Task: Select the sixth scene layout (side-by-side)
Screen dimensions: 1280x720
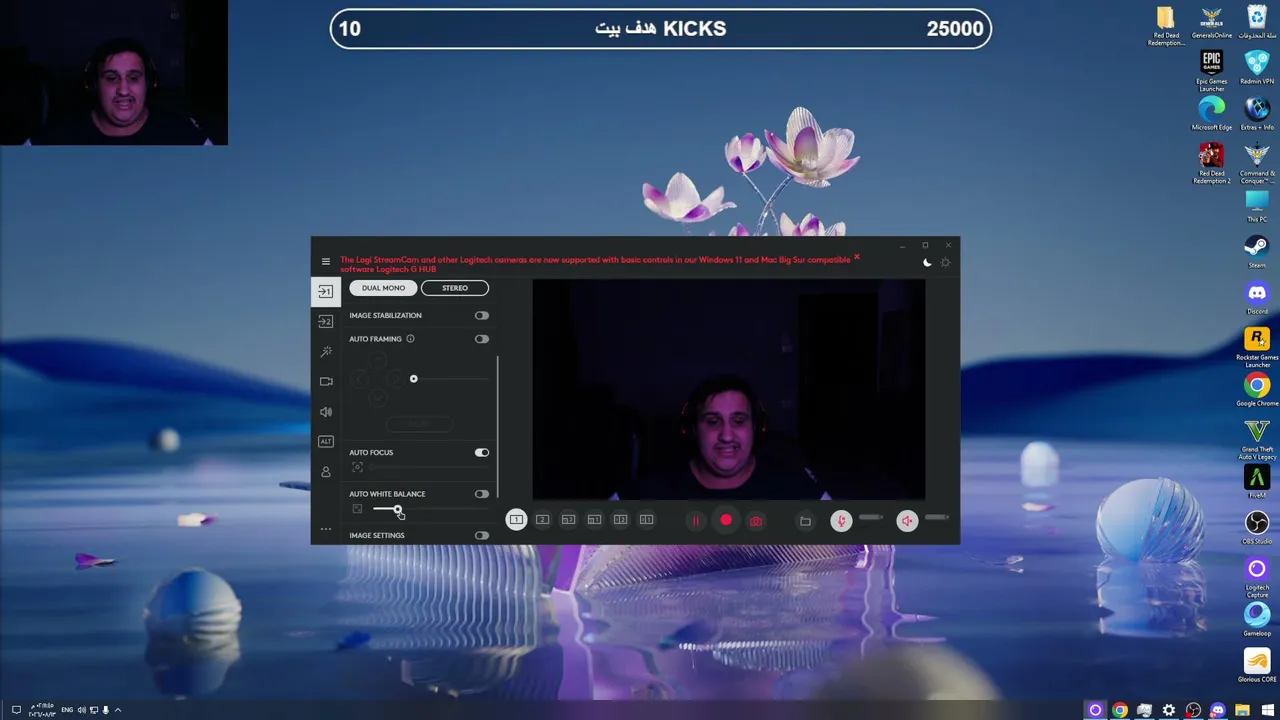Action: tap(646, 520)
